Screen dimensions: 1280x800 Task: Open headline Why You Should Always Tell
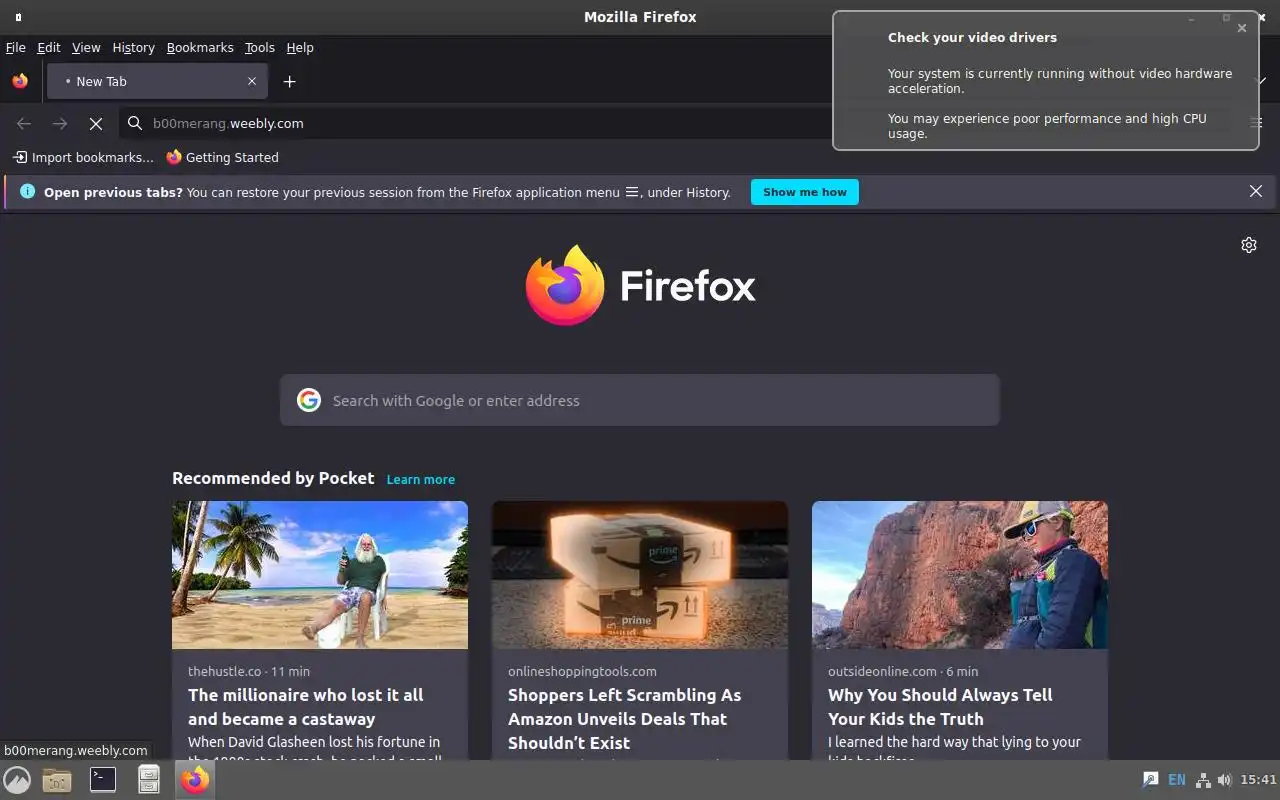click(x=940, y=707)
